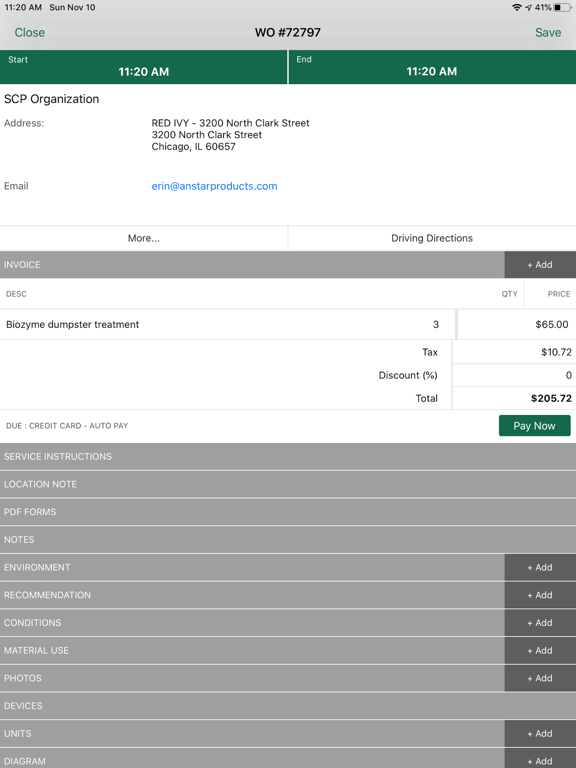The width and height of the screenshot is (576, 768).
Task: Add a photo via Photos +Add
Action: (540, 678)
